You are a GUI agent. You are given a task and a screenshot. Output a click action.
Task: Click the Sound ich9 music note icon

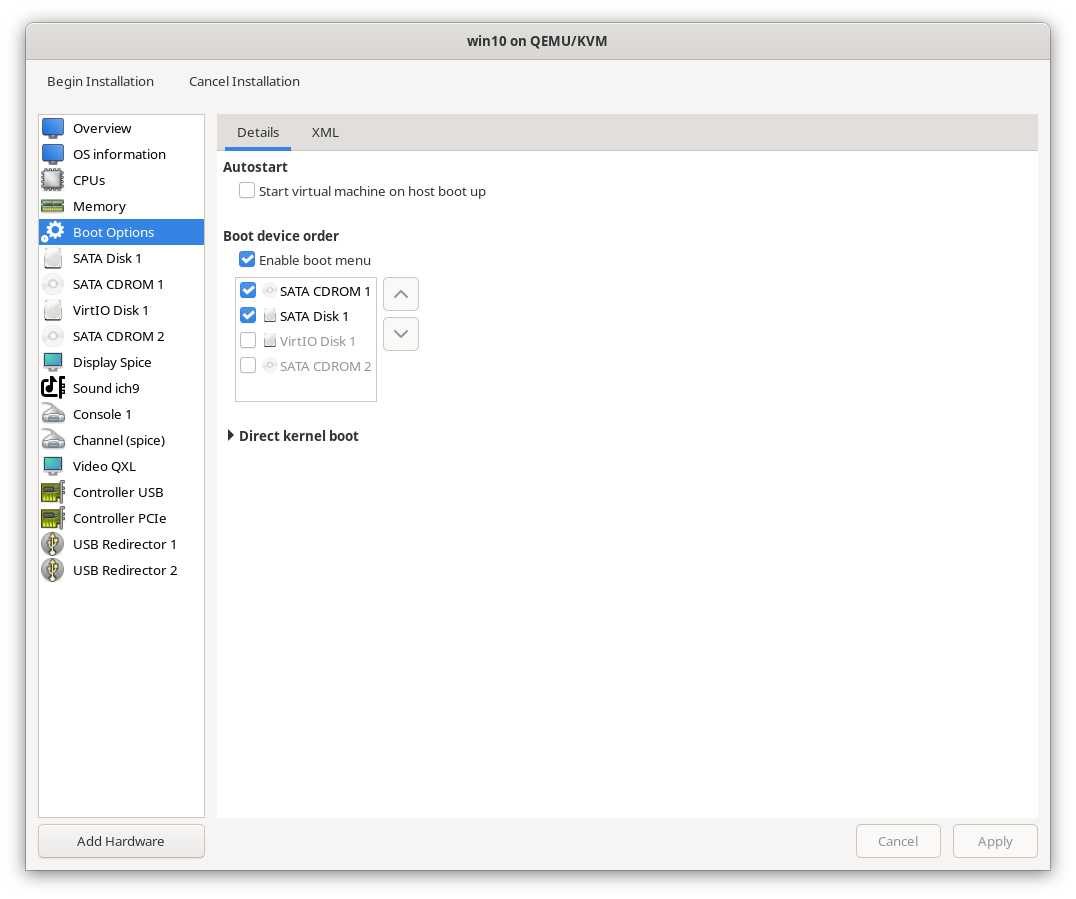pos(53,388)
